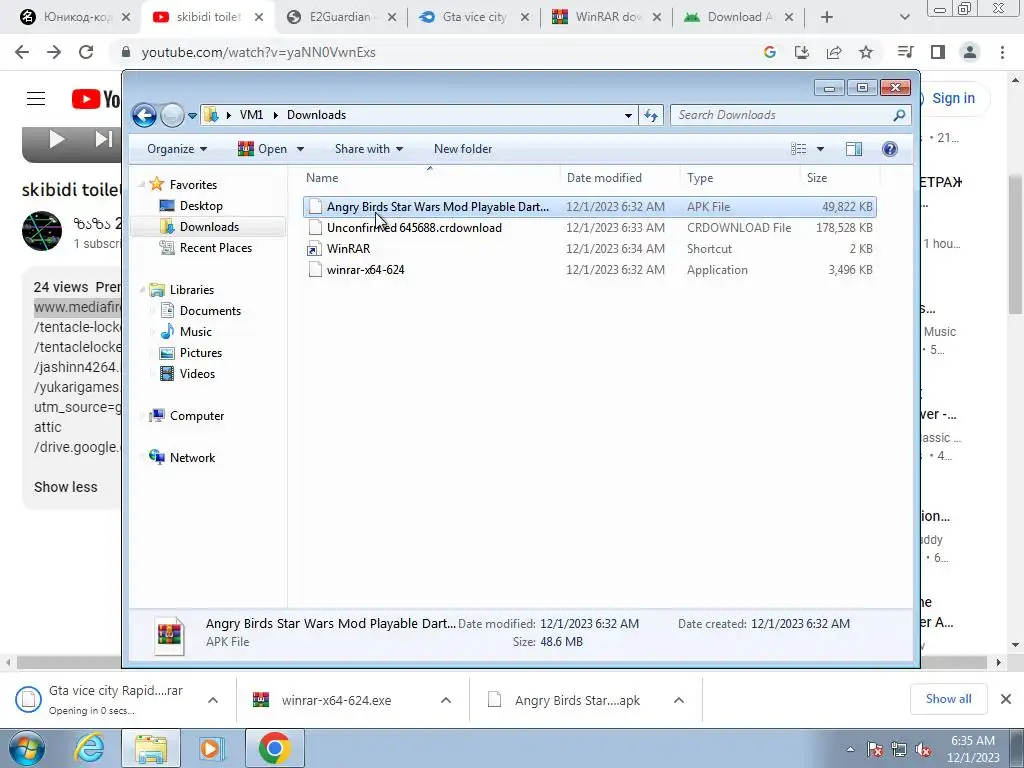
Task: Expand the Open with dropdown arrow
Action: click(300, 149)
